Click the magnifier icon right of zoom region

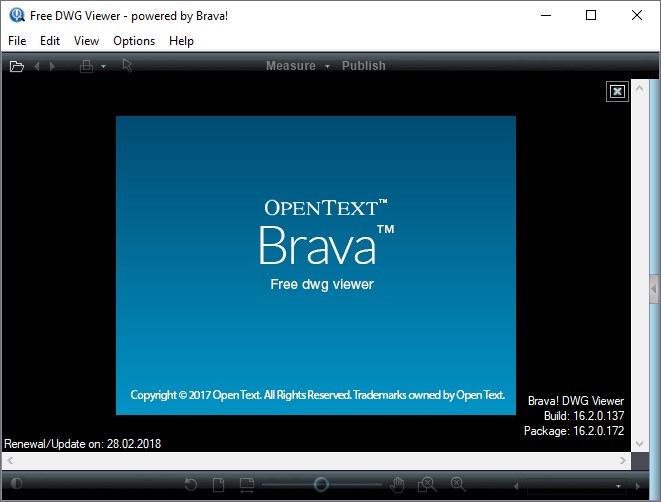458,485
